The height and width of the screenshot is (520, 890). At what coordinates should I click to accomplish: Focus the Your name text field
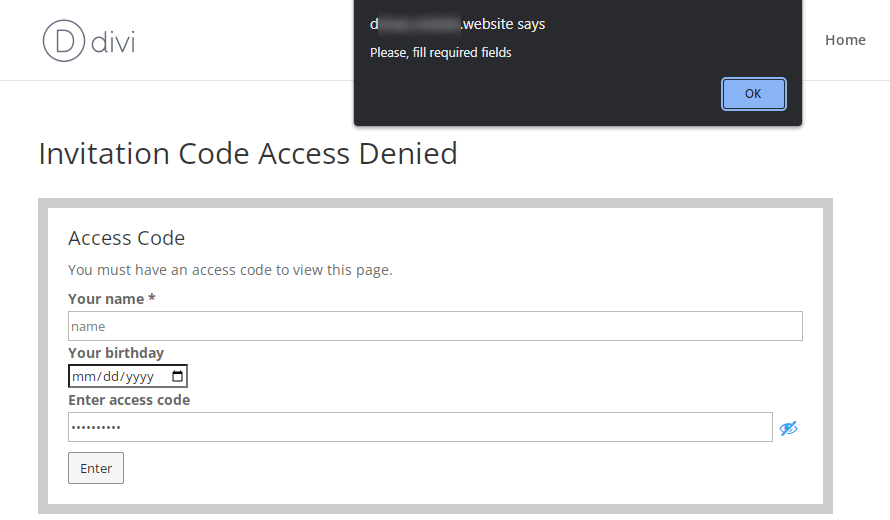click(435, 326)
